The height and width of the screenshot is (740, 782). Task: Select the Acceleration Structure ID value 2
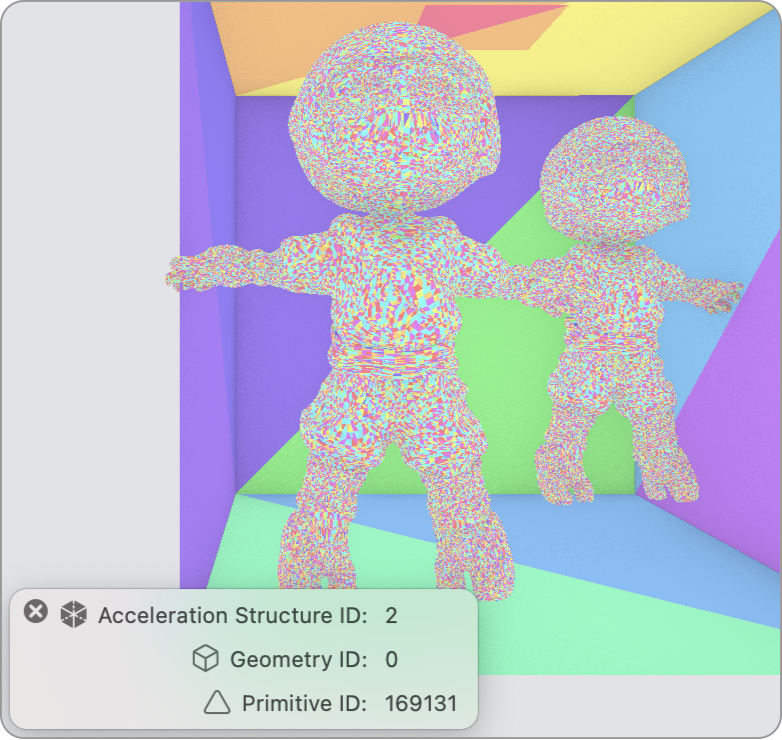pos(391,615)
